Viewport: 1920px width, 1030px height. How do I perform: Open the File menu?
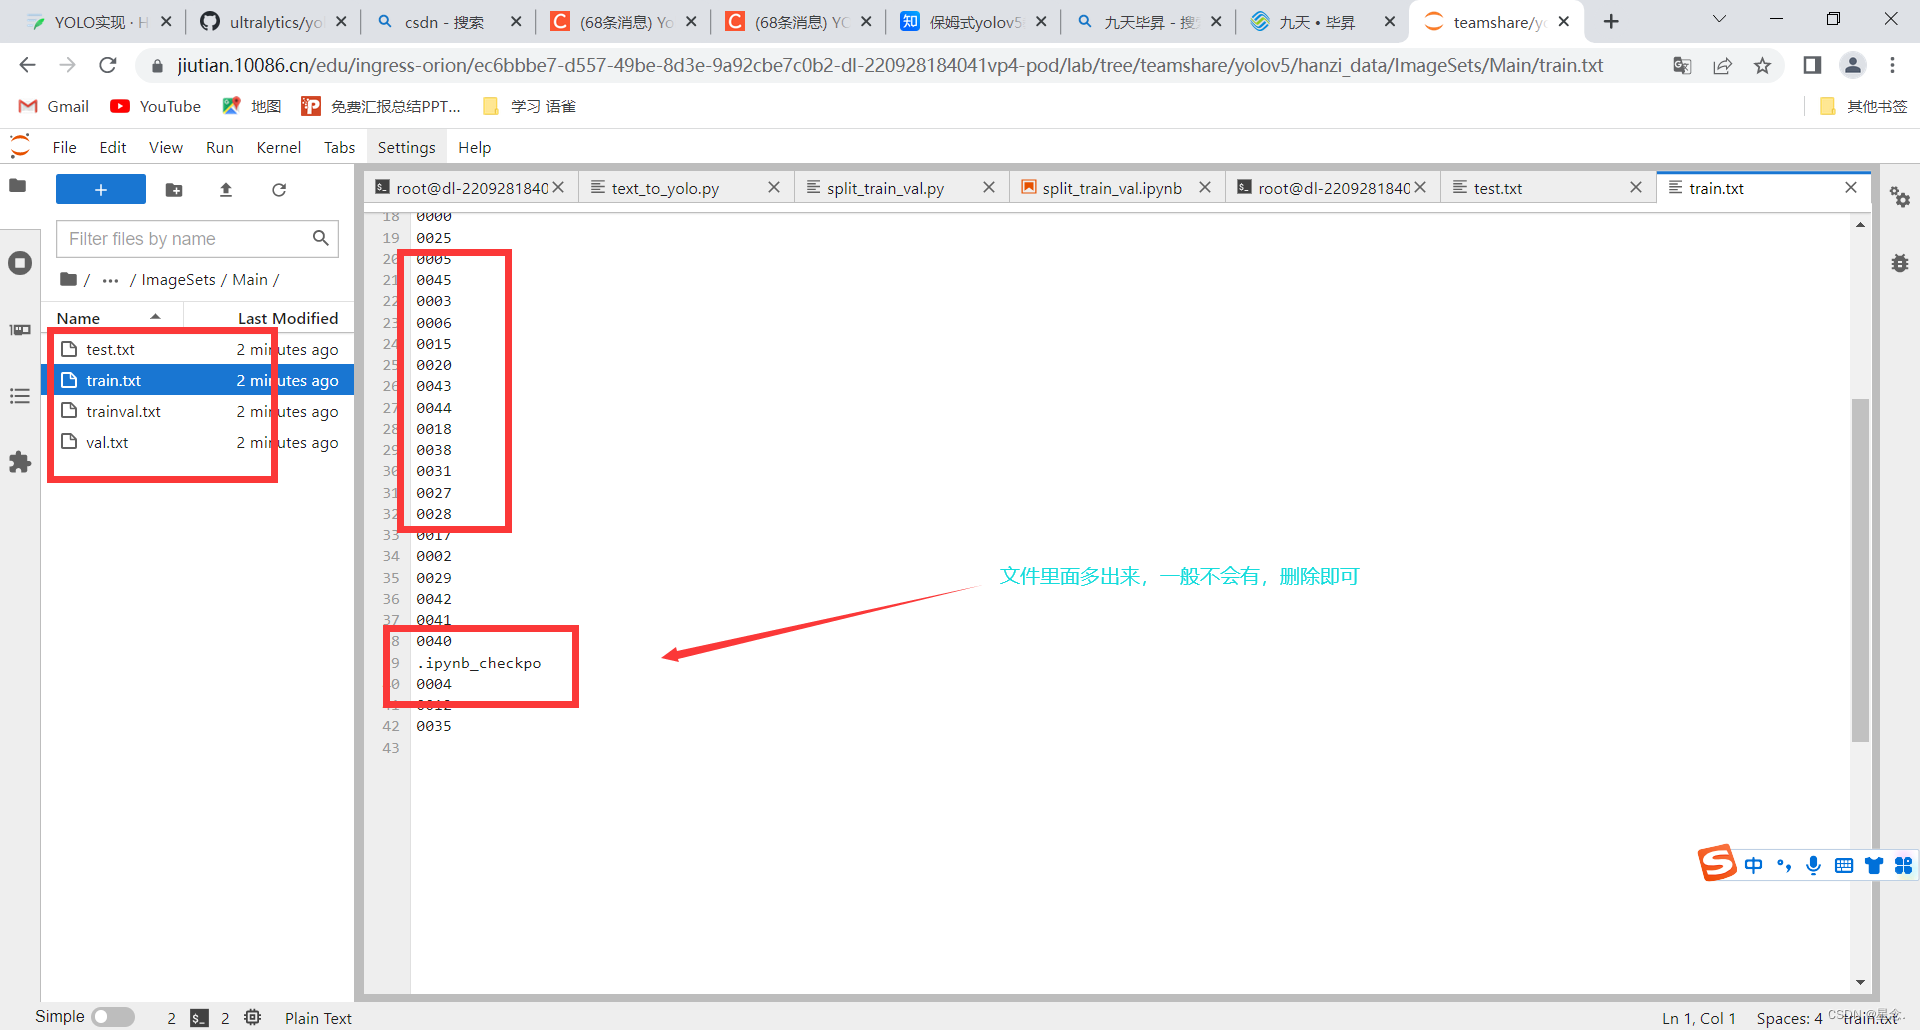tap(64, 147)
